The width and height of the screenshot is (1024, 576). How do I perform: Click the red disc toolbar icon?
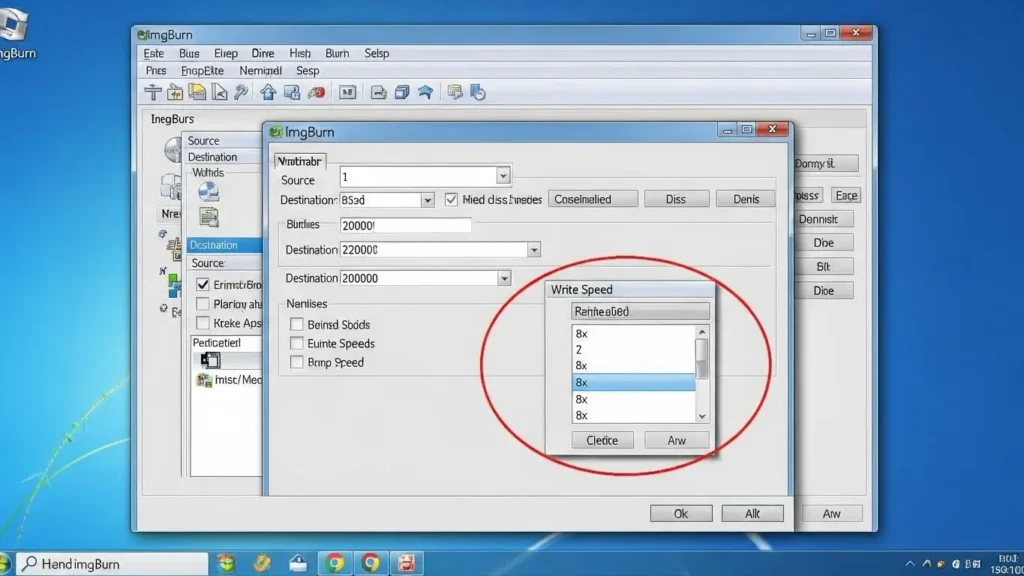click(316, 93)
